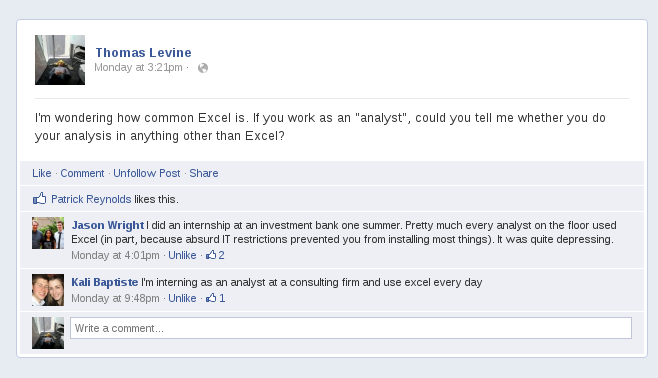This screenshot has width=658, height=378.
Task: Click thumbs-up count on Jason Wright's comment
Action: point(215,255)
